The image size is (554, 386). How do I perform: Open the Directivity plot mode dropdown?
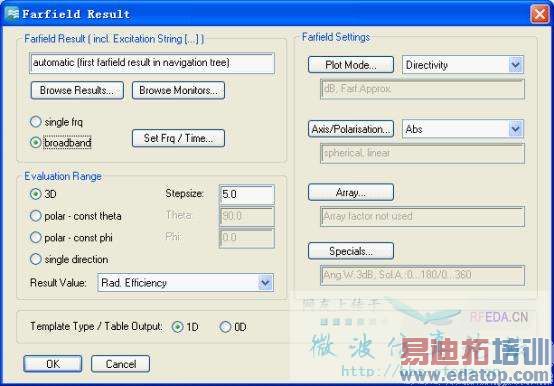pos(515,65)
